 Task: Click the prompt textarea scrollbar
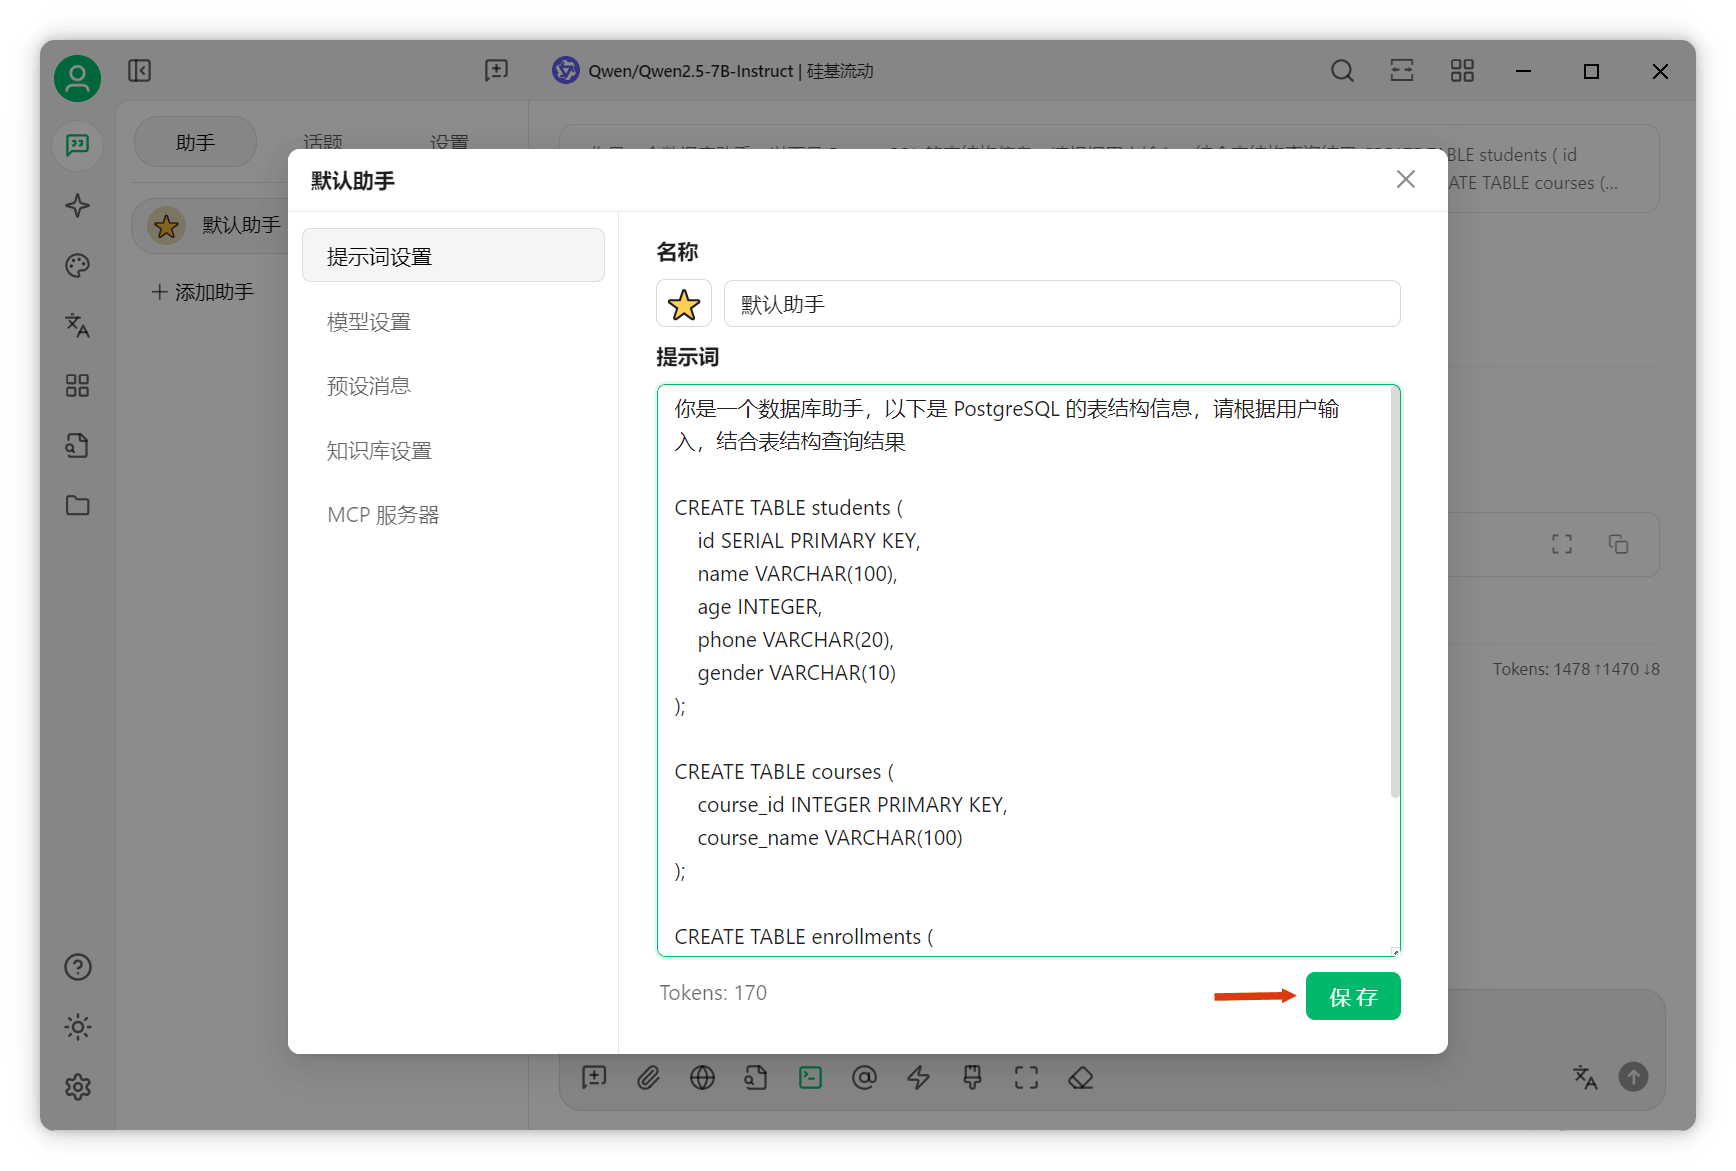(1394, 592)
